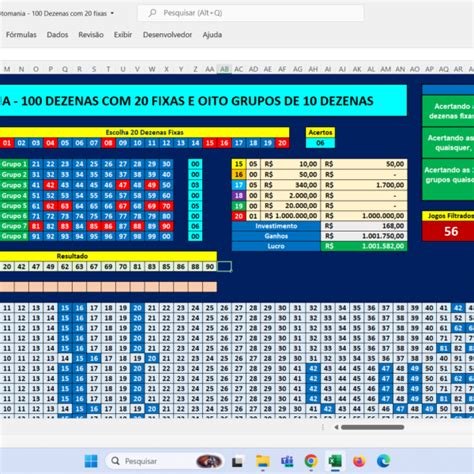Select fixed dezena 08 in the fixas row
This screenshot has height=474, width=474.
108,143
